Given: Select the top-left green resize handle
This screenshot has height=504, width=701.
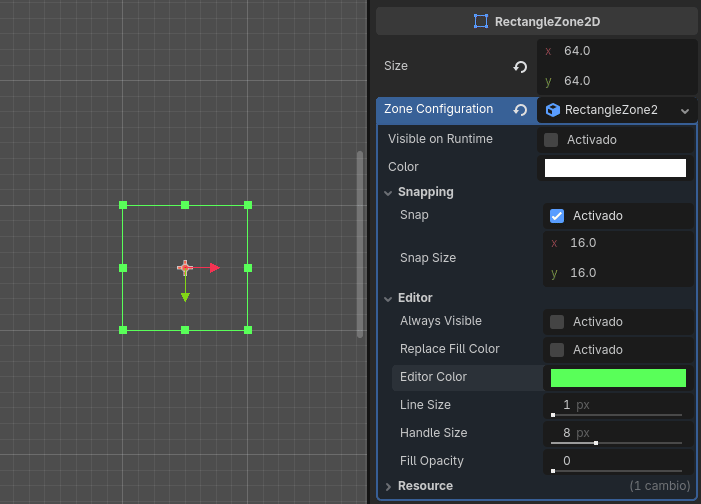Looking at the screenshot, I should pyautogui.click(x=123, y=205).
